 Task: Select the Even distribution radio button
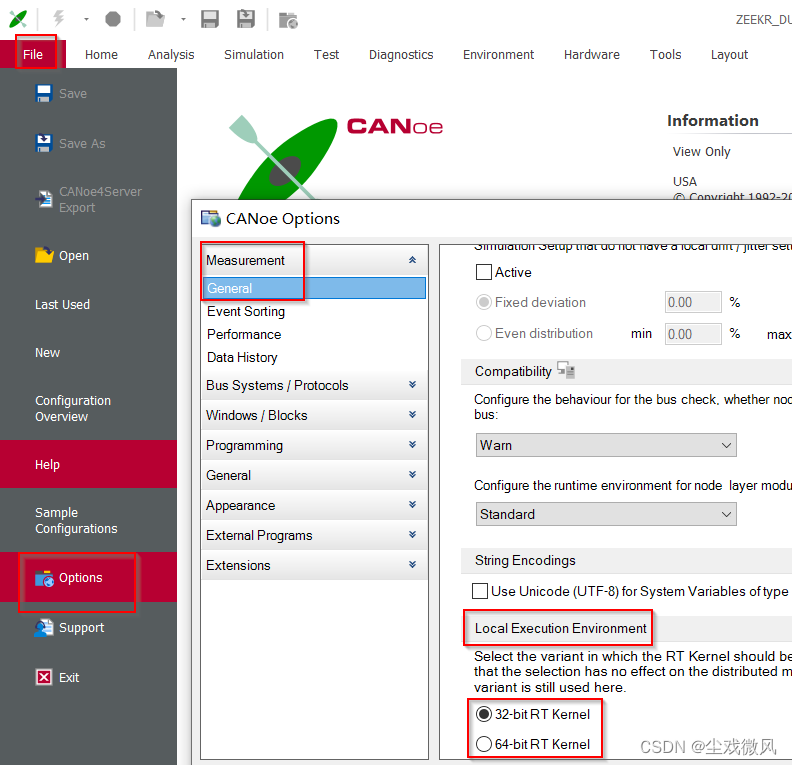(x=483, y=333)
